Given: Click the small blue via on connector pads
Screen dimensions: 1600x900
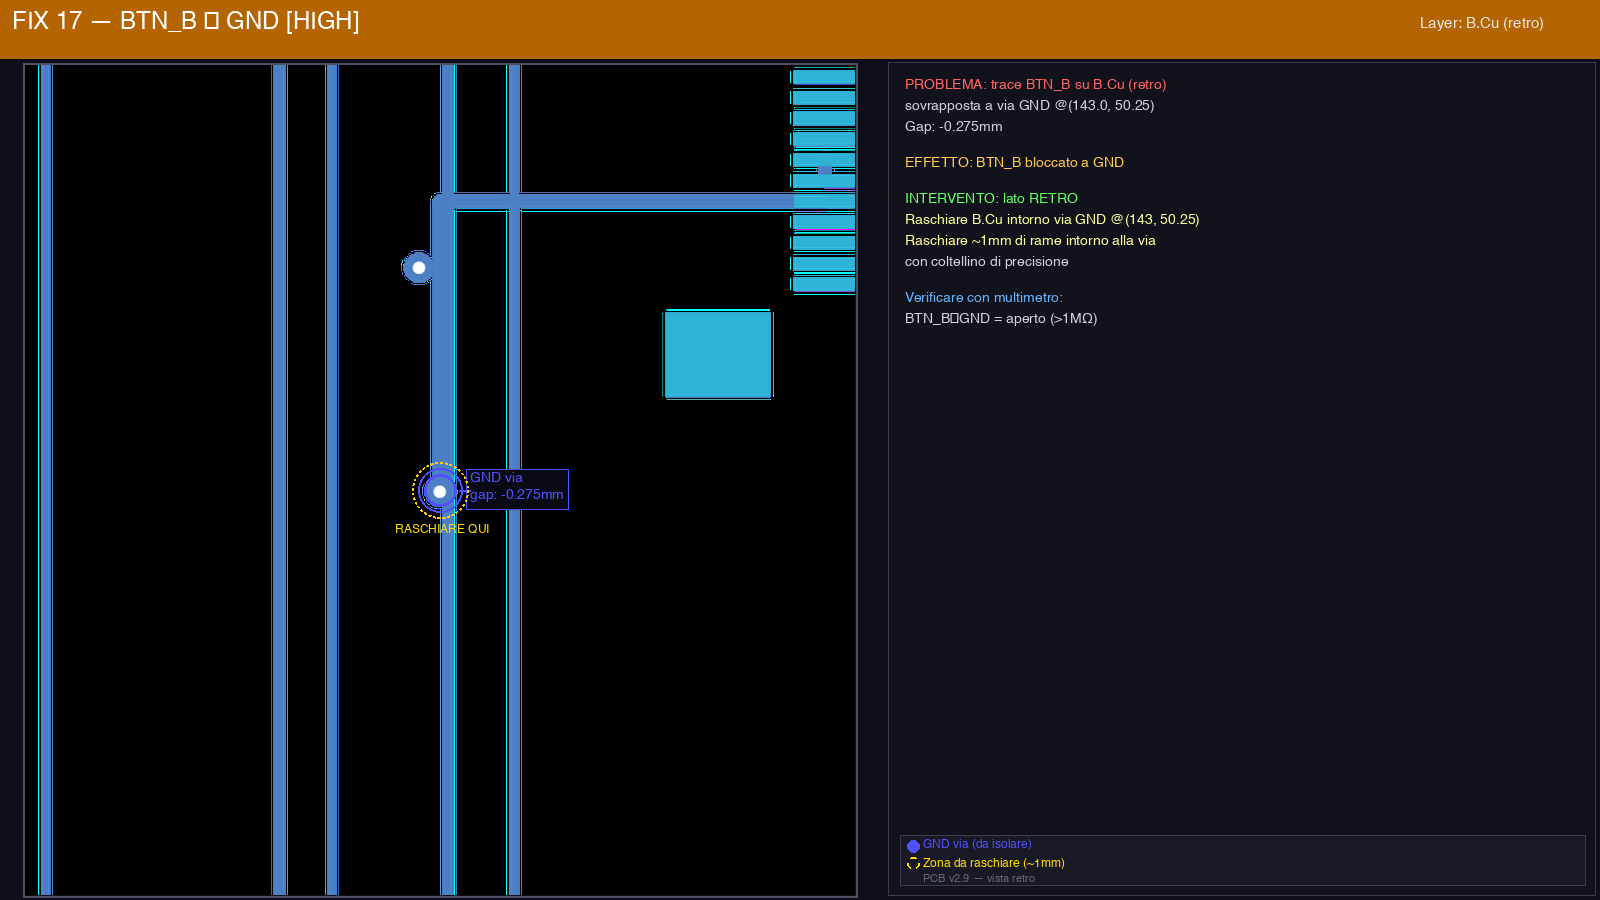Looking at the screenshot, I should [x=825, y=171].
